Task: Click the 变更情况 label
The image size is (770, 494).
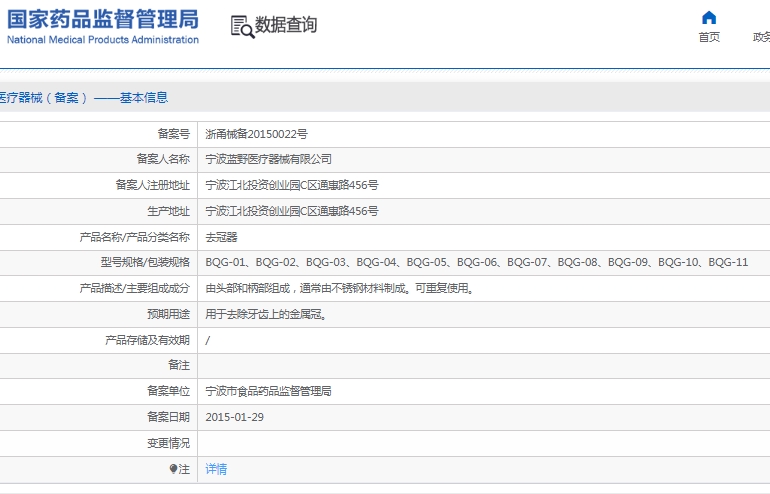Action: click(168, 443)
